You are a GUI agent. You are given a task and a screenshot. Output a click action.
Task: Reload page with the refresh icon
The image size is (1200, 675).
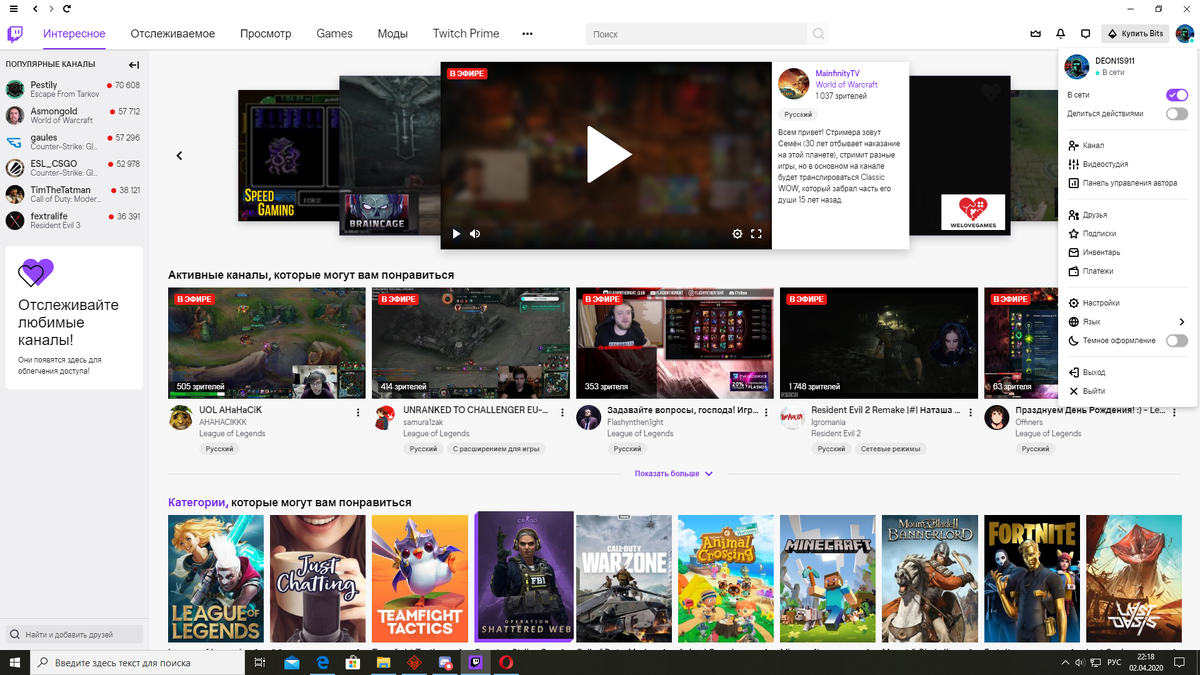click(x=67, y=8)
